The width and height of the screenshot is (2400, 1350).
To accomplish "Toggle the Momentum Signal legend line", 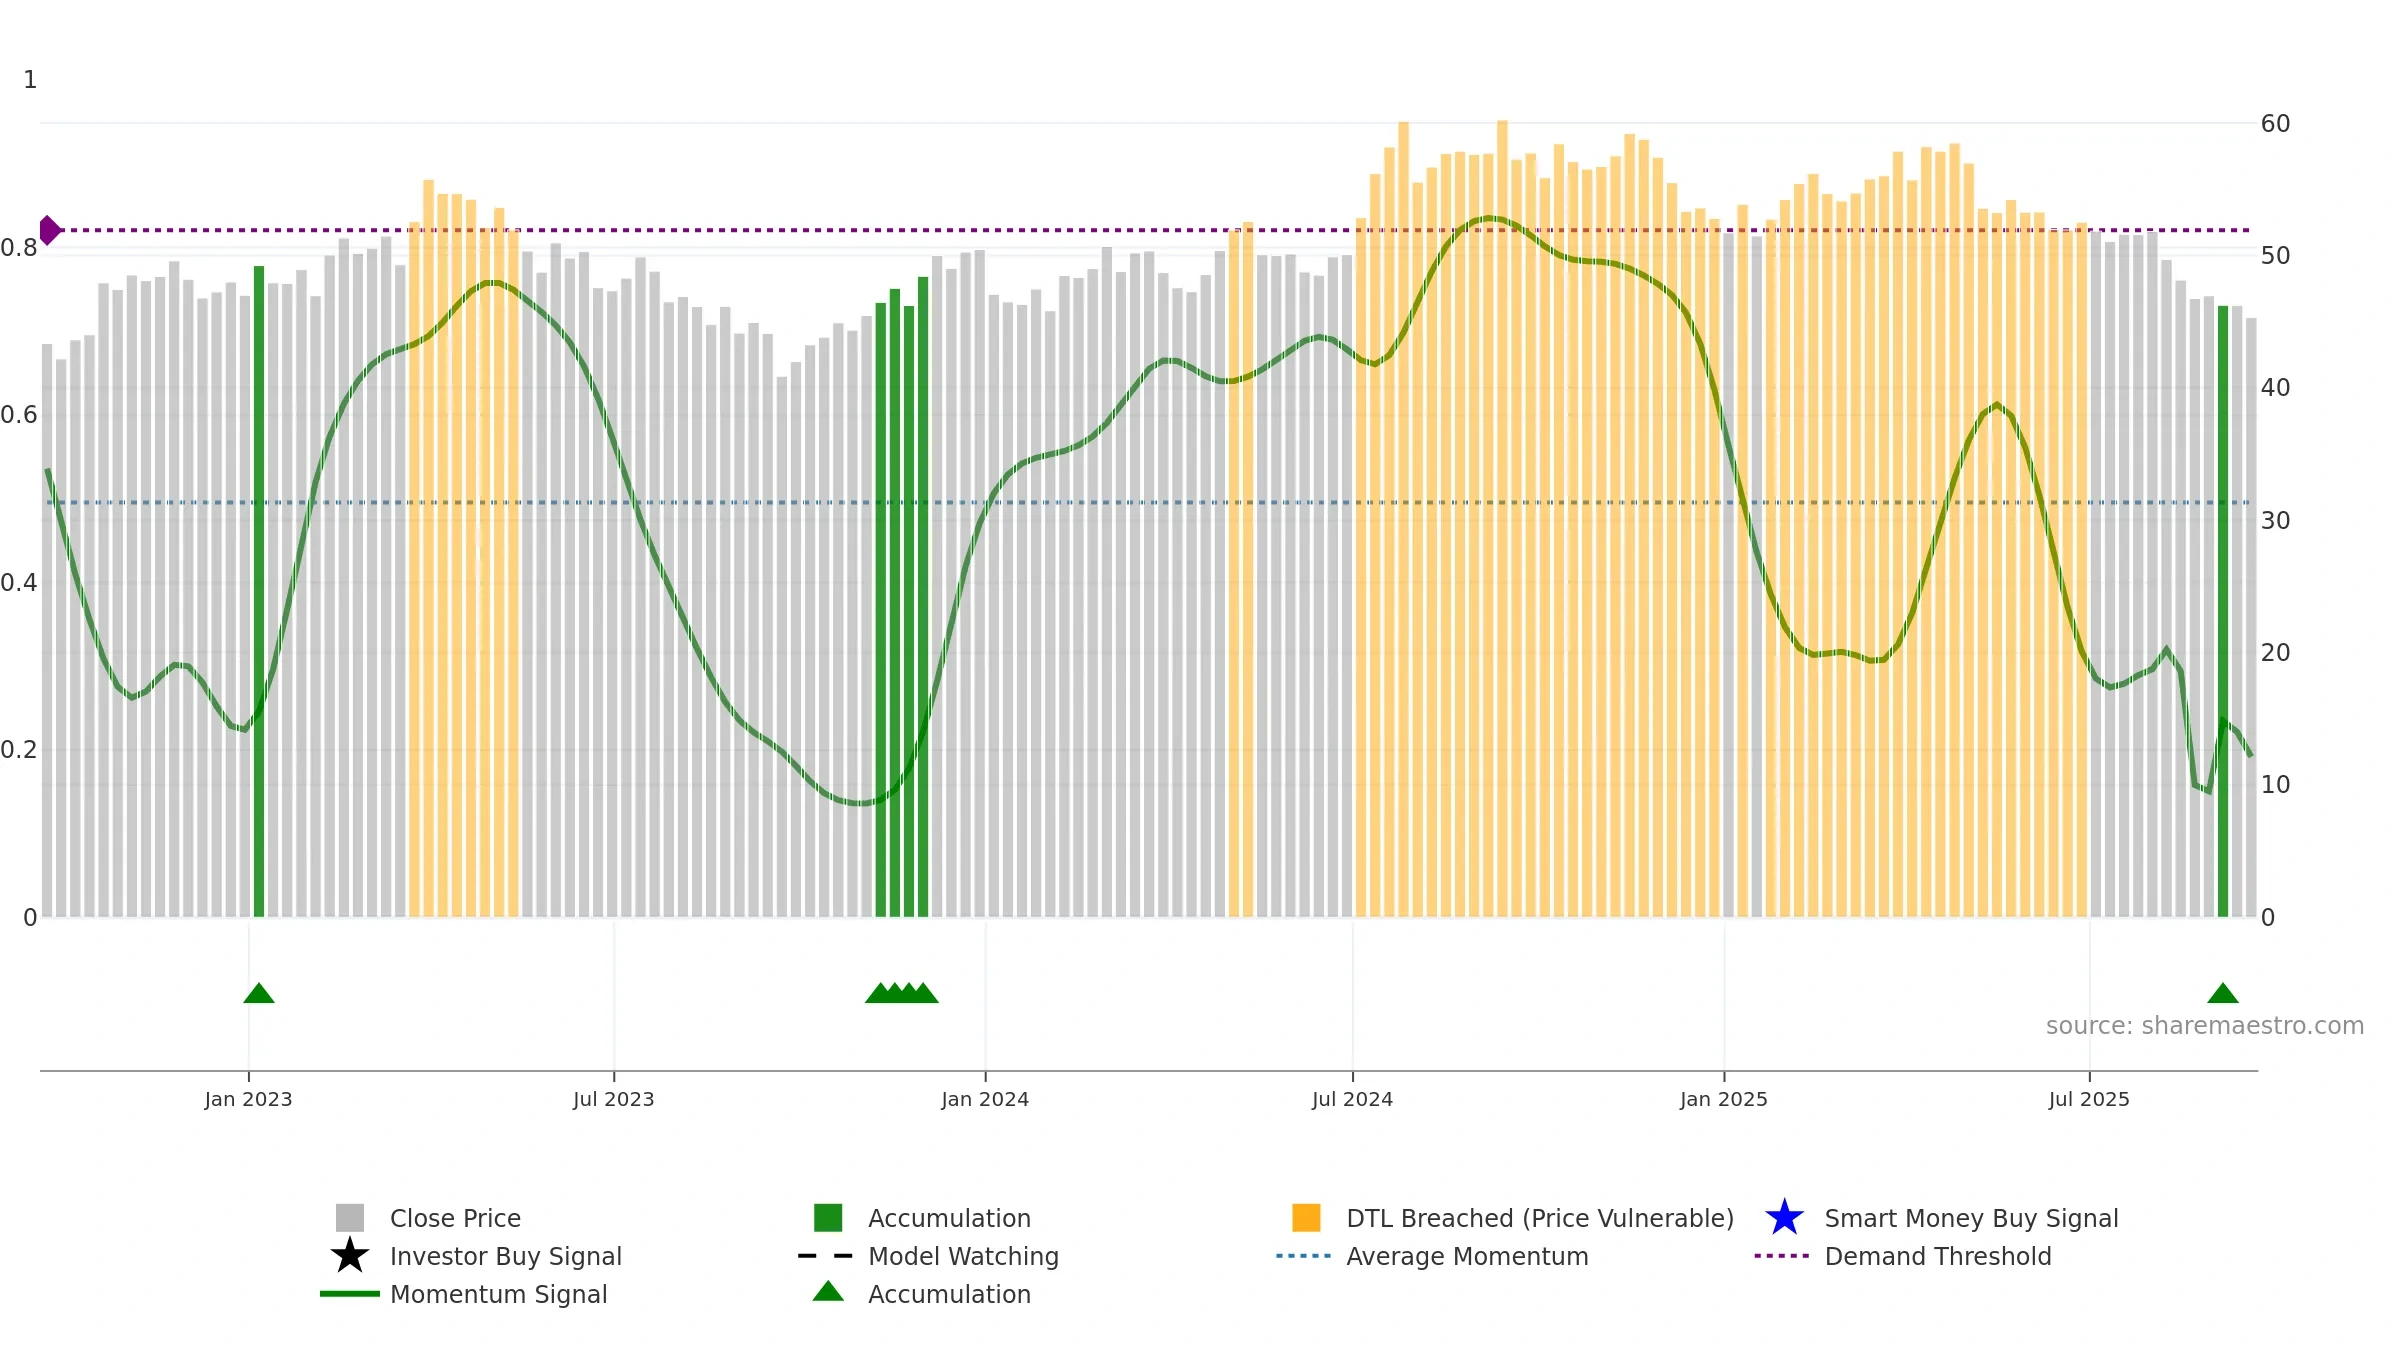I will (x=350, y=1293).
